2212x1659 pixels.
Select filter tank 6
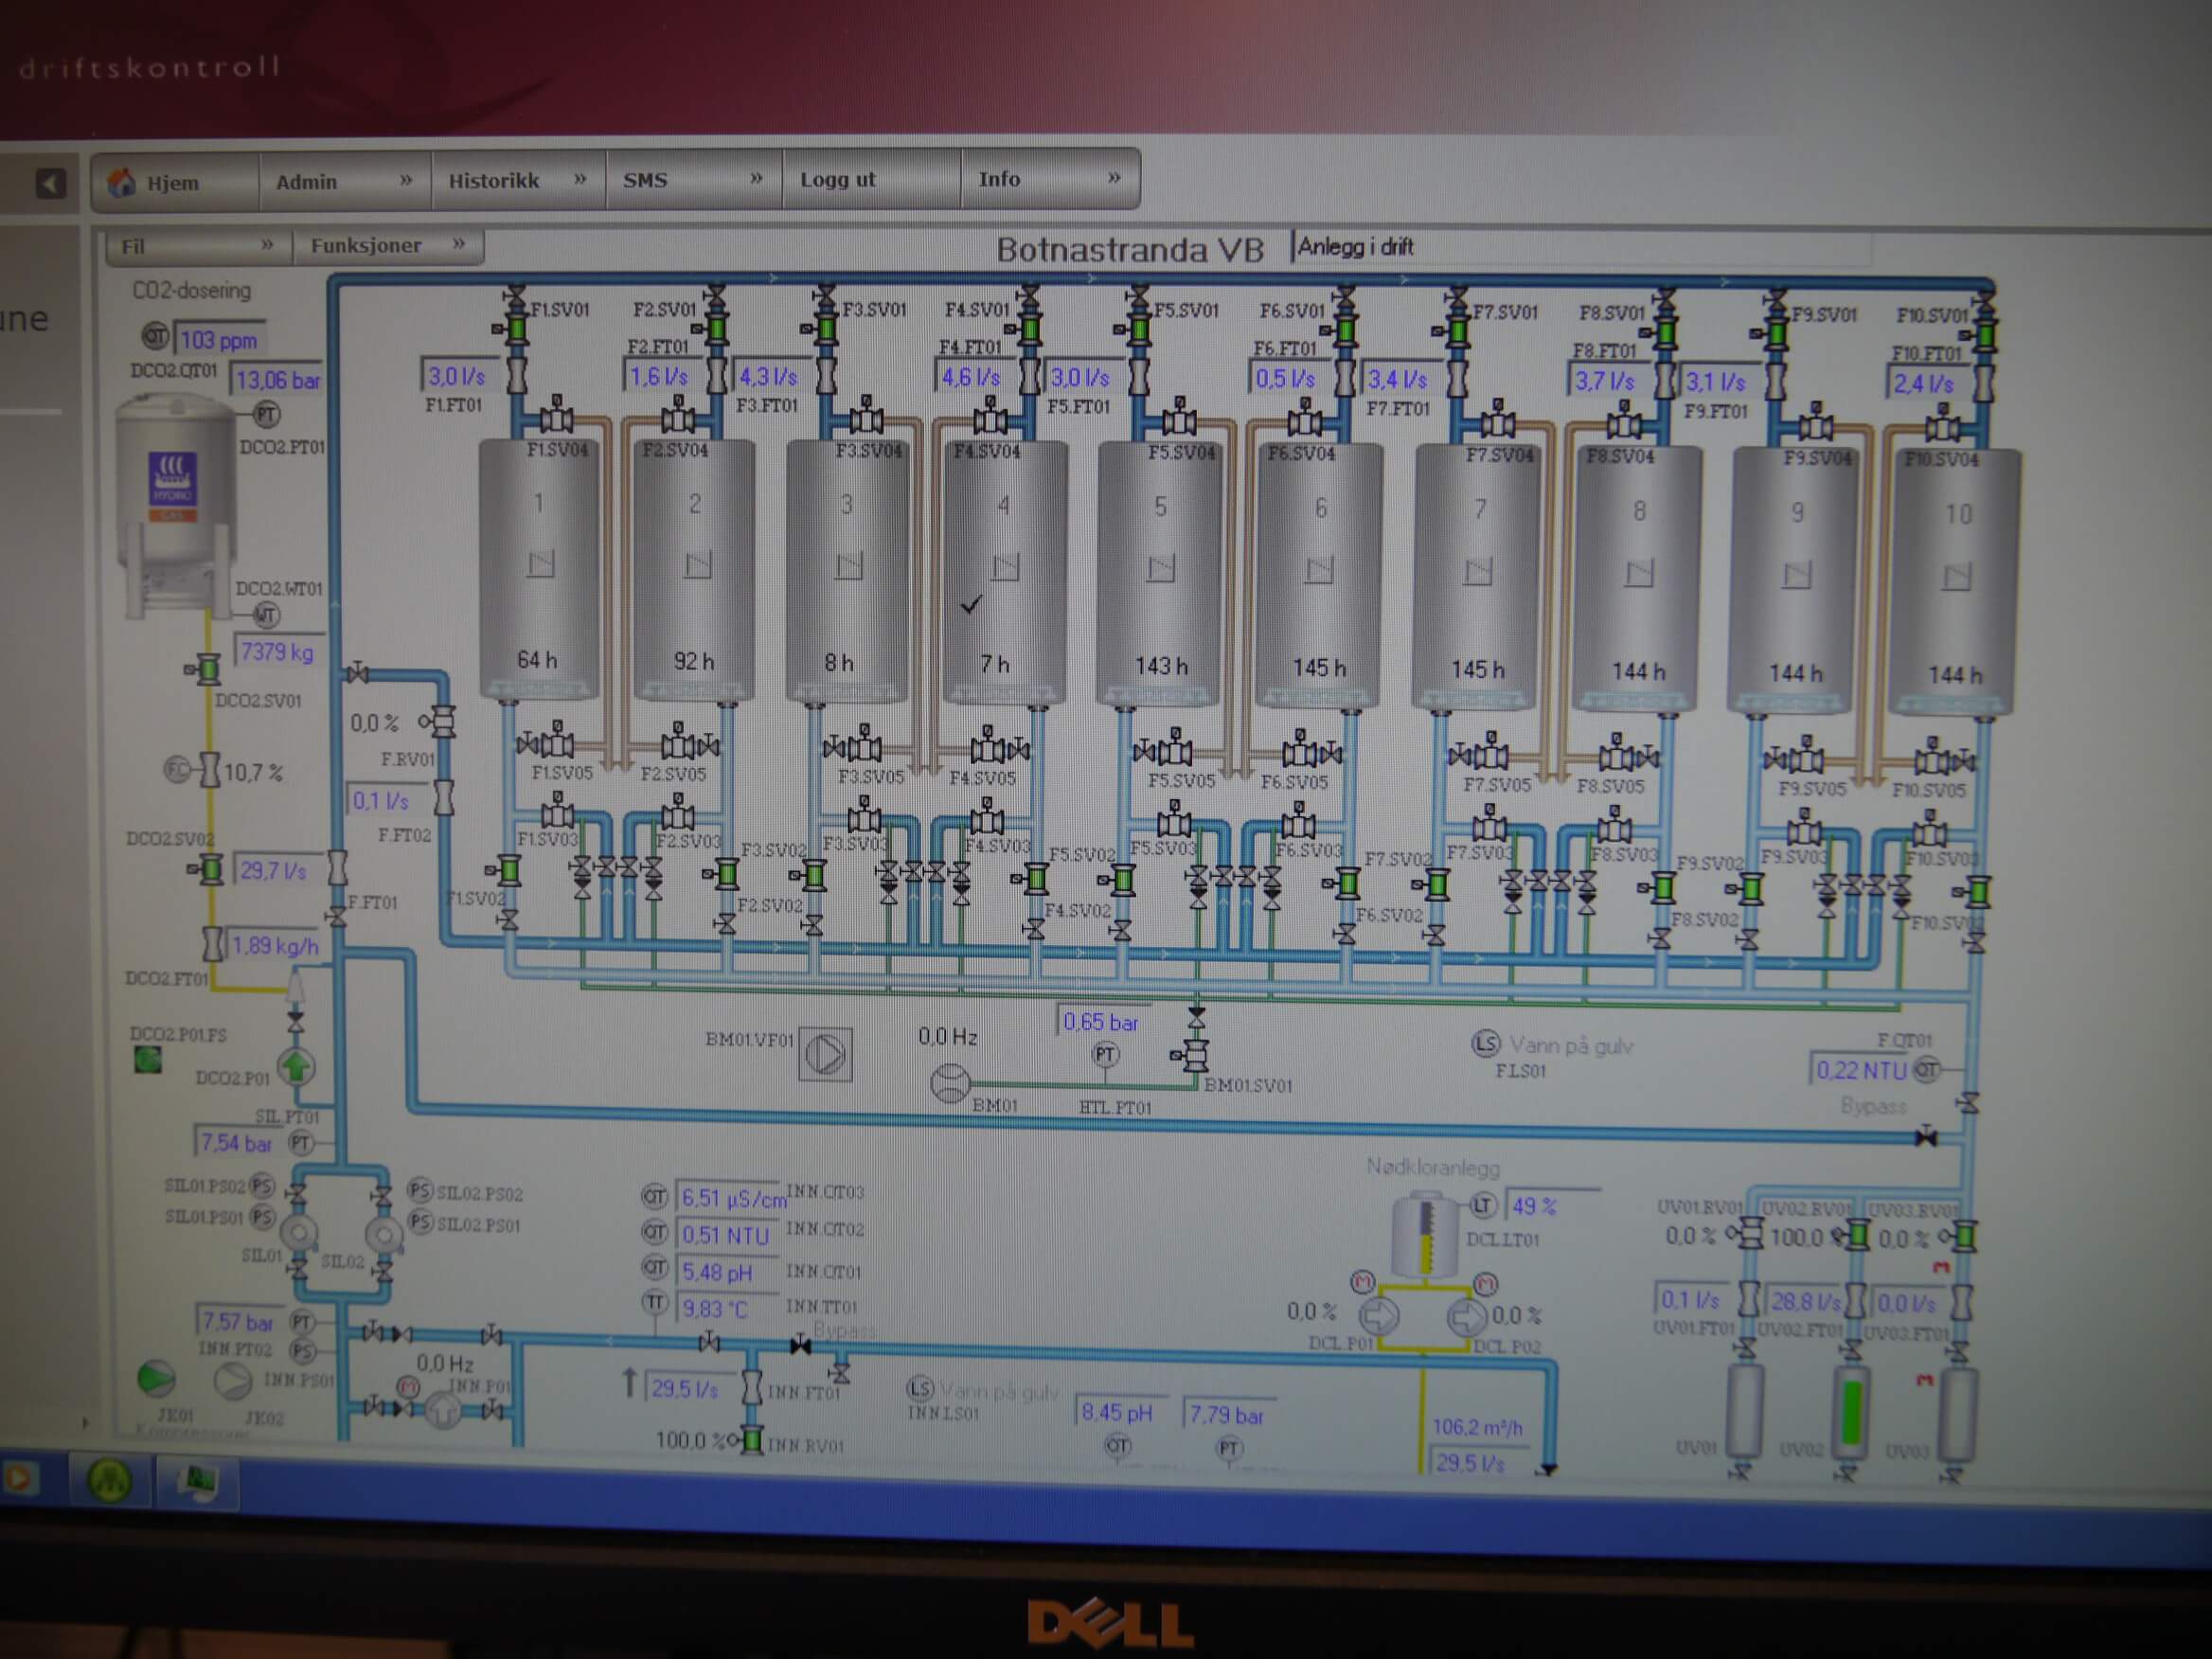click(x=1320, y=577)
